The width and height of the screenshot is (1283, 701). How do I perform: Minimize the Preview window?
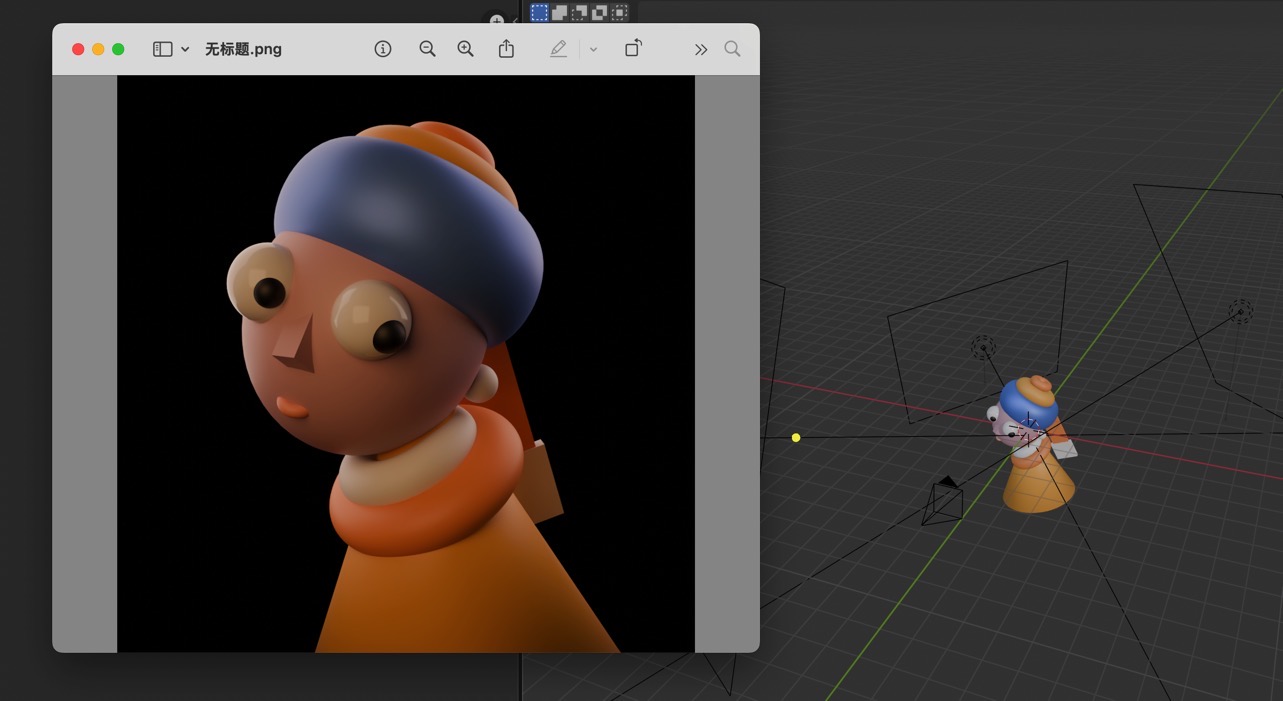98,49
